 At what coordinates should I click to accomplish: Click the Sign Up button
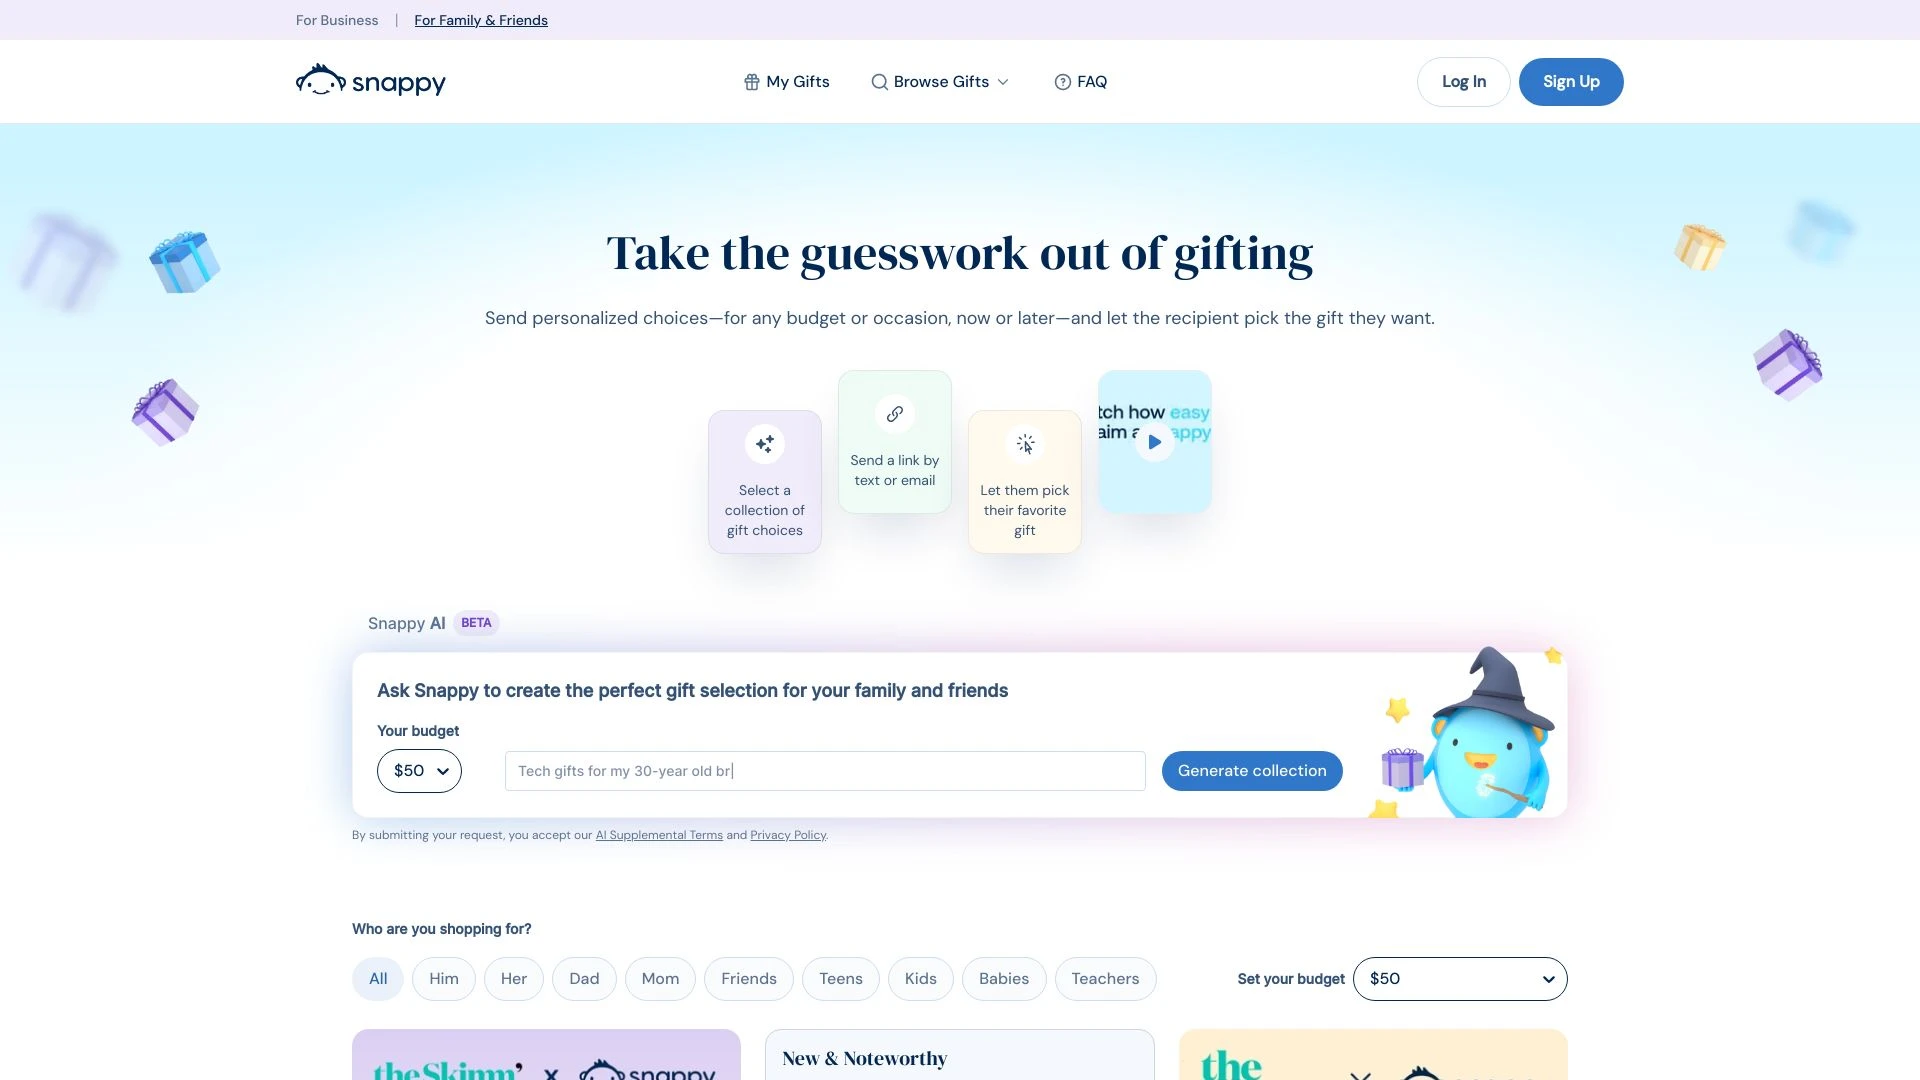click(x=1571, y=82)
